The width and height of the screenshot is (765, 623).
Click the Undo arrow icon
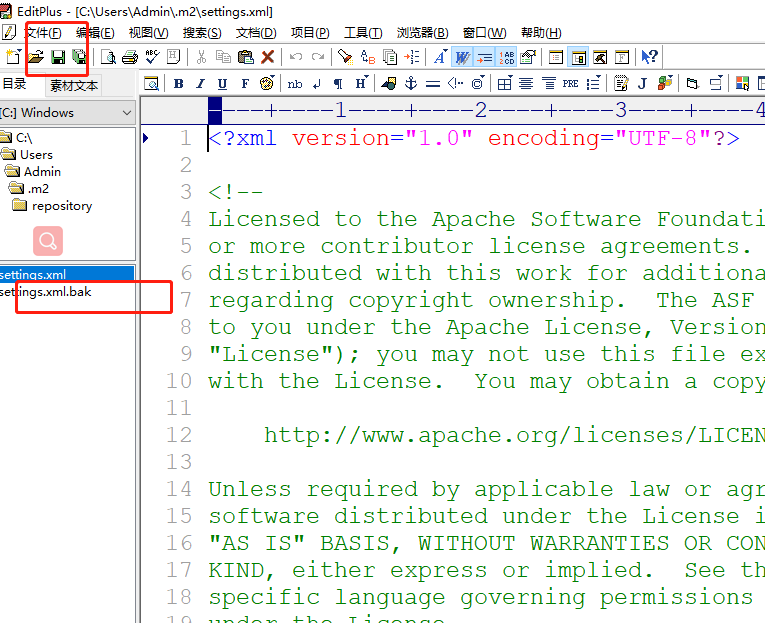[296, 57]
